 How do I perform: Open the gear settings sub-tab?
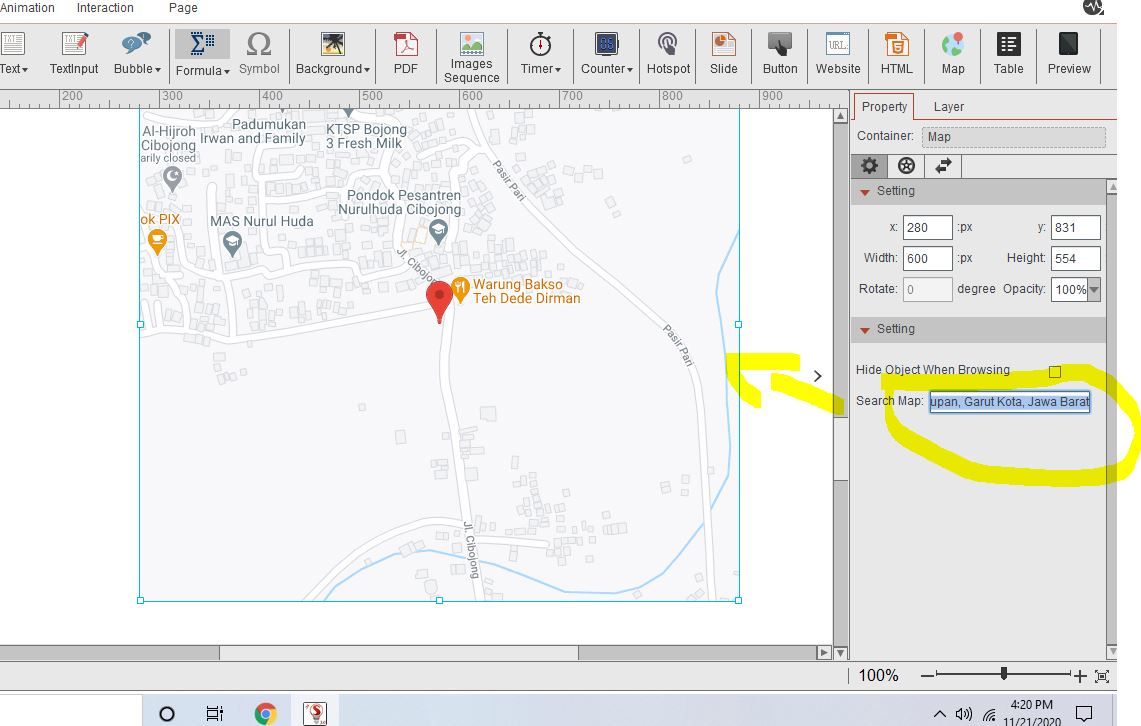click(869, 166)
